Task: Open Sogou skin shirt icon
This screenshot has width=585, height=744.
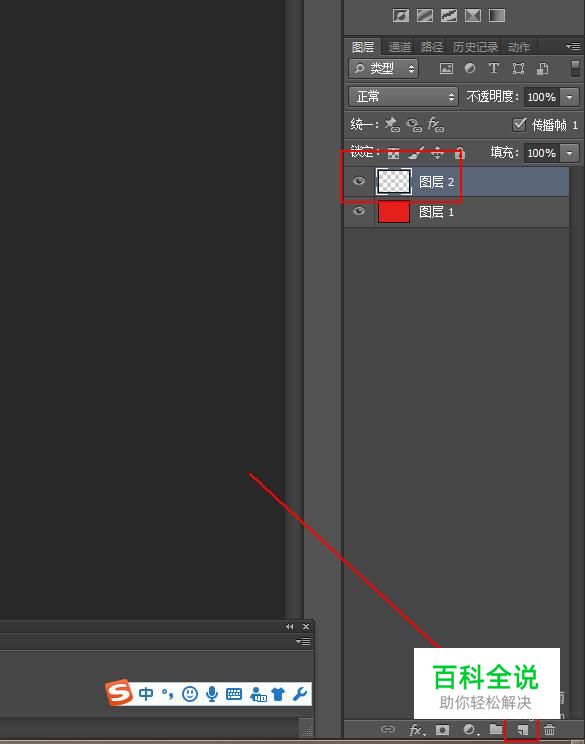Action: click(x=278, y=694)
